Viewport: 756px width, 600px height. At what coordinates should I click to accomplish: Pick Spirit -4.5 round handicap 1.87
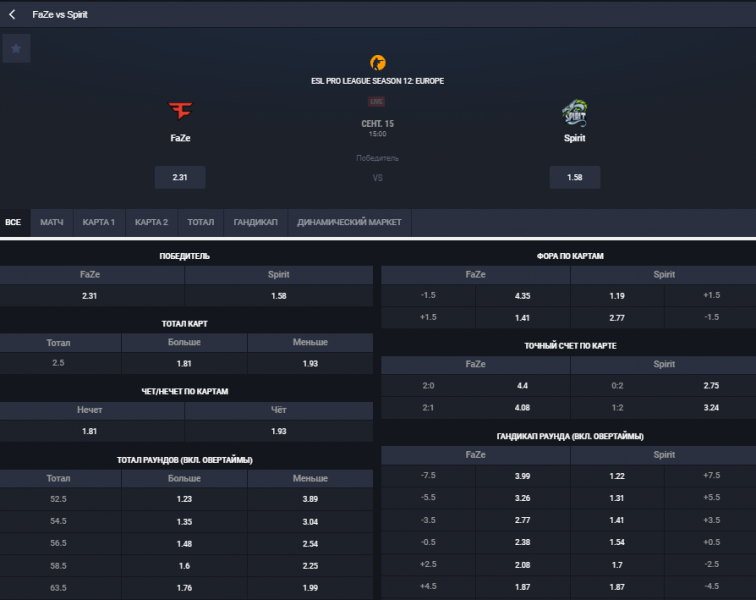point(617,587)
